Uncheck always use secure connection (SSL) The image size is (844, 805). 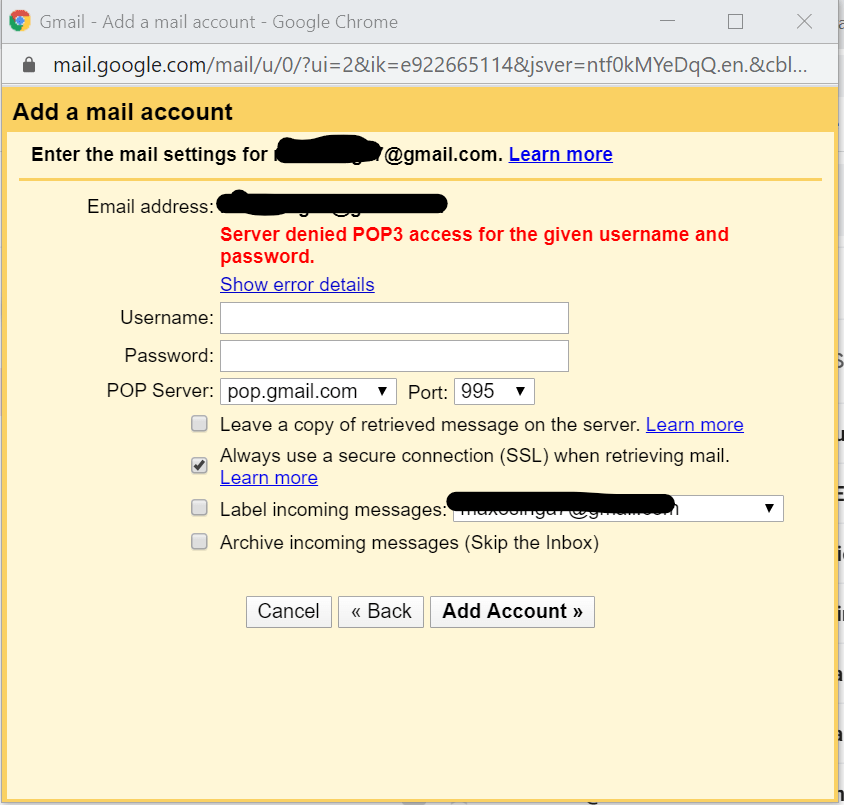[x=199, y=465]
